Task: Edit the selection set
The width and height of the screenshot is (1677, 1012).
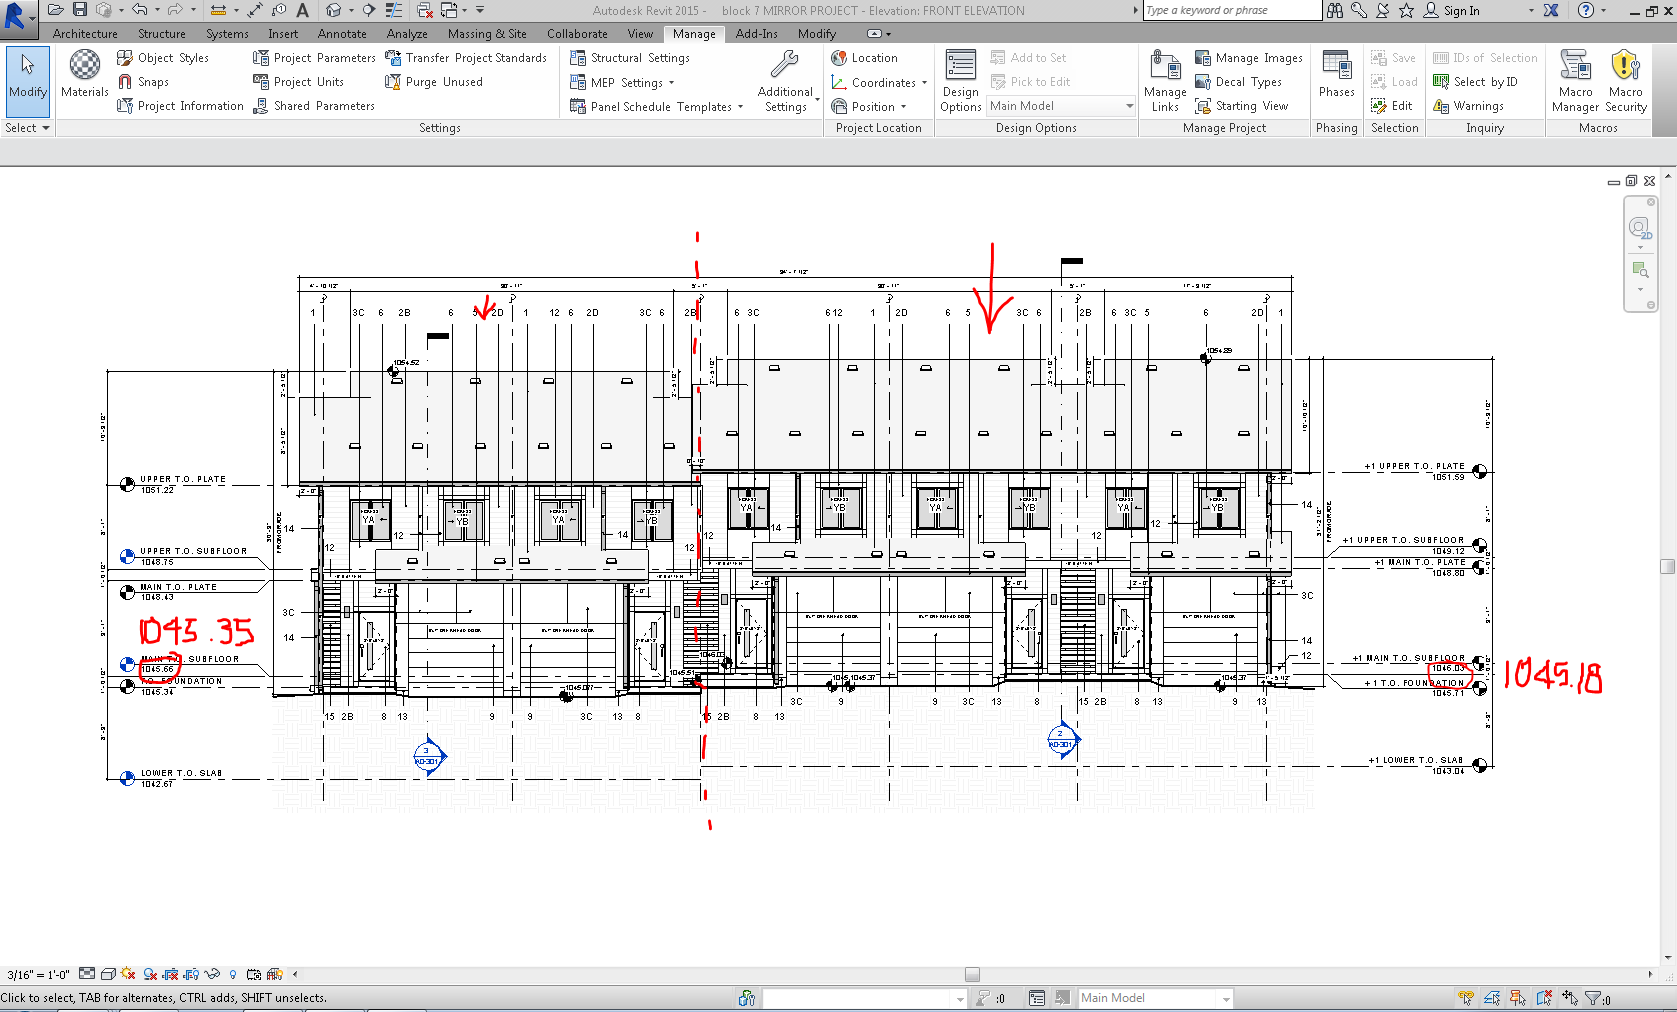Action: pyautogui.click(x=1392, y=106)
